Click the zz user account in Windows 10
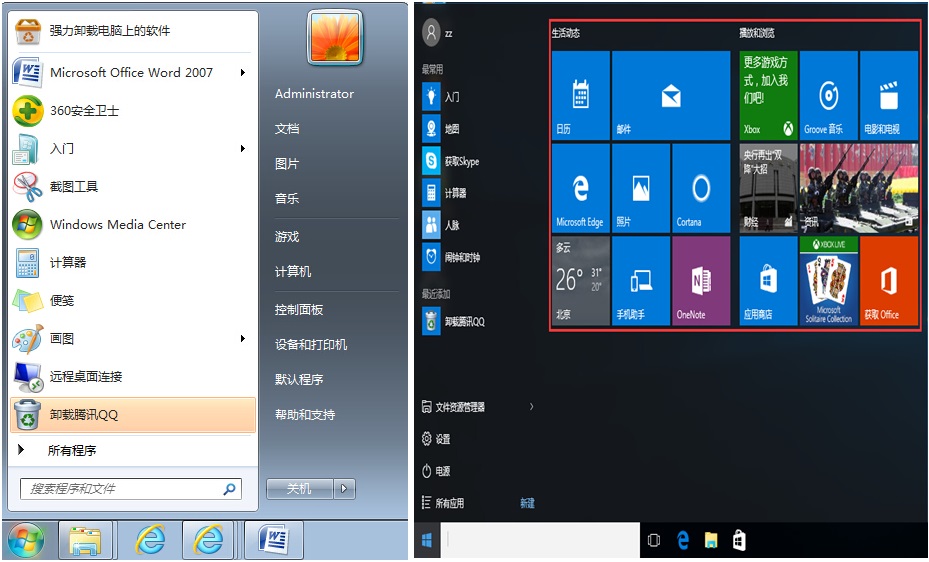929x562 pixels. (x=437, y=33)
